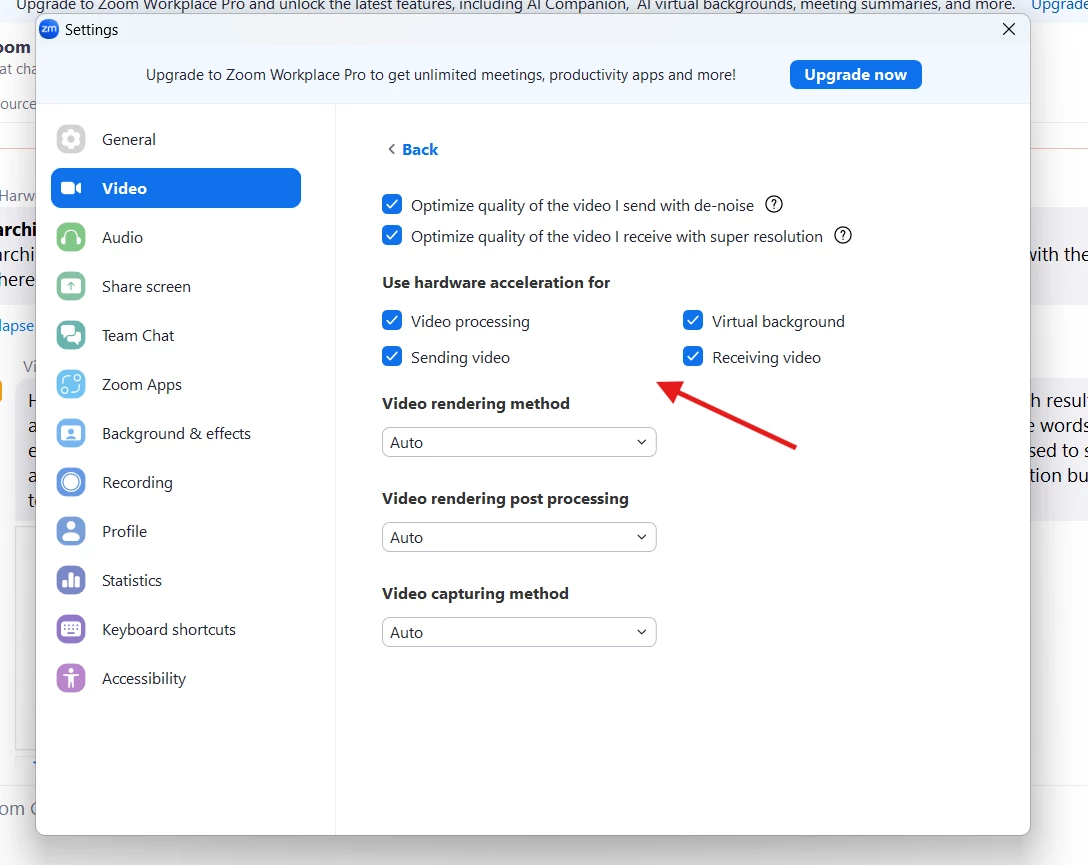Click the Audio headphones icon
This screenshot has width=1088, height=865.
(x=71, y=237)
